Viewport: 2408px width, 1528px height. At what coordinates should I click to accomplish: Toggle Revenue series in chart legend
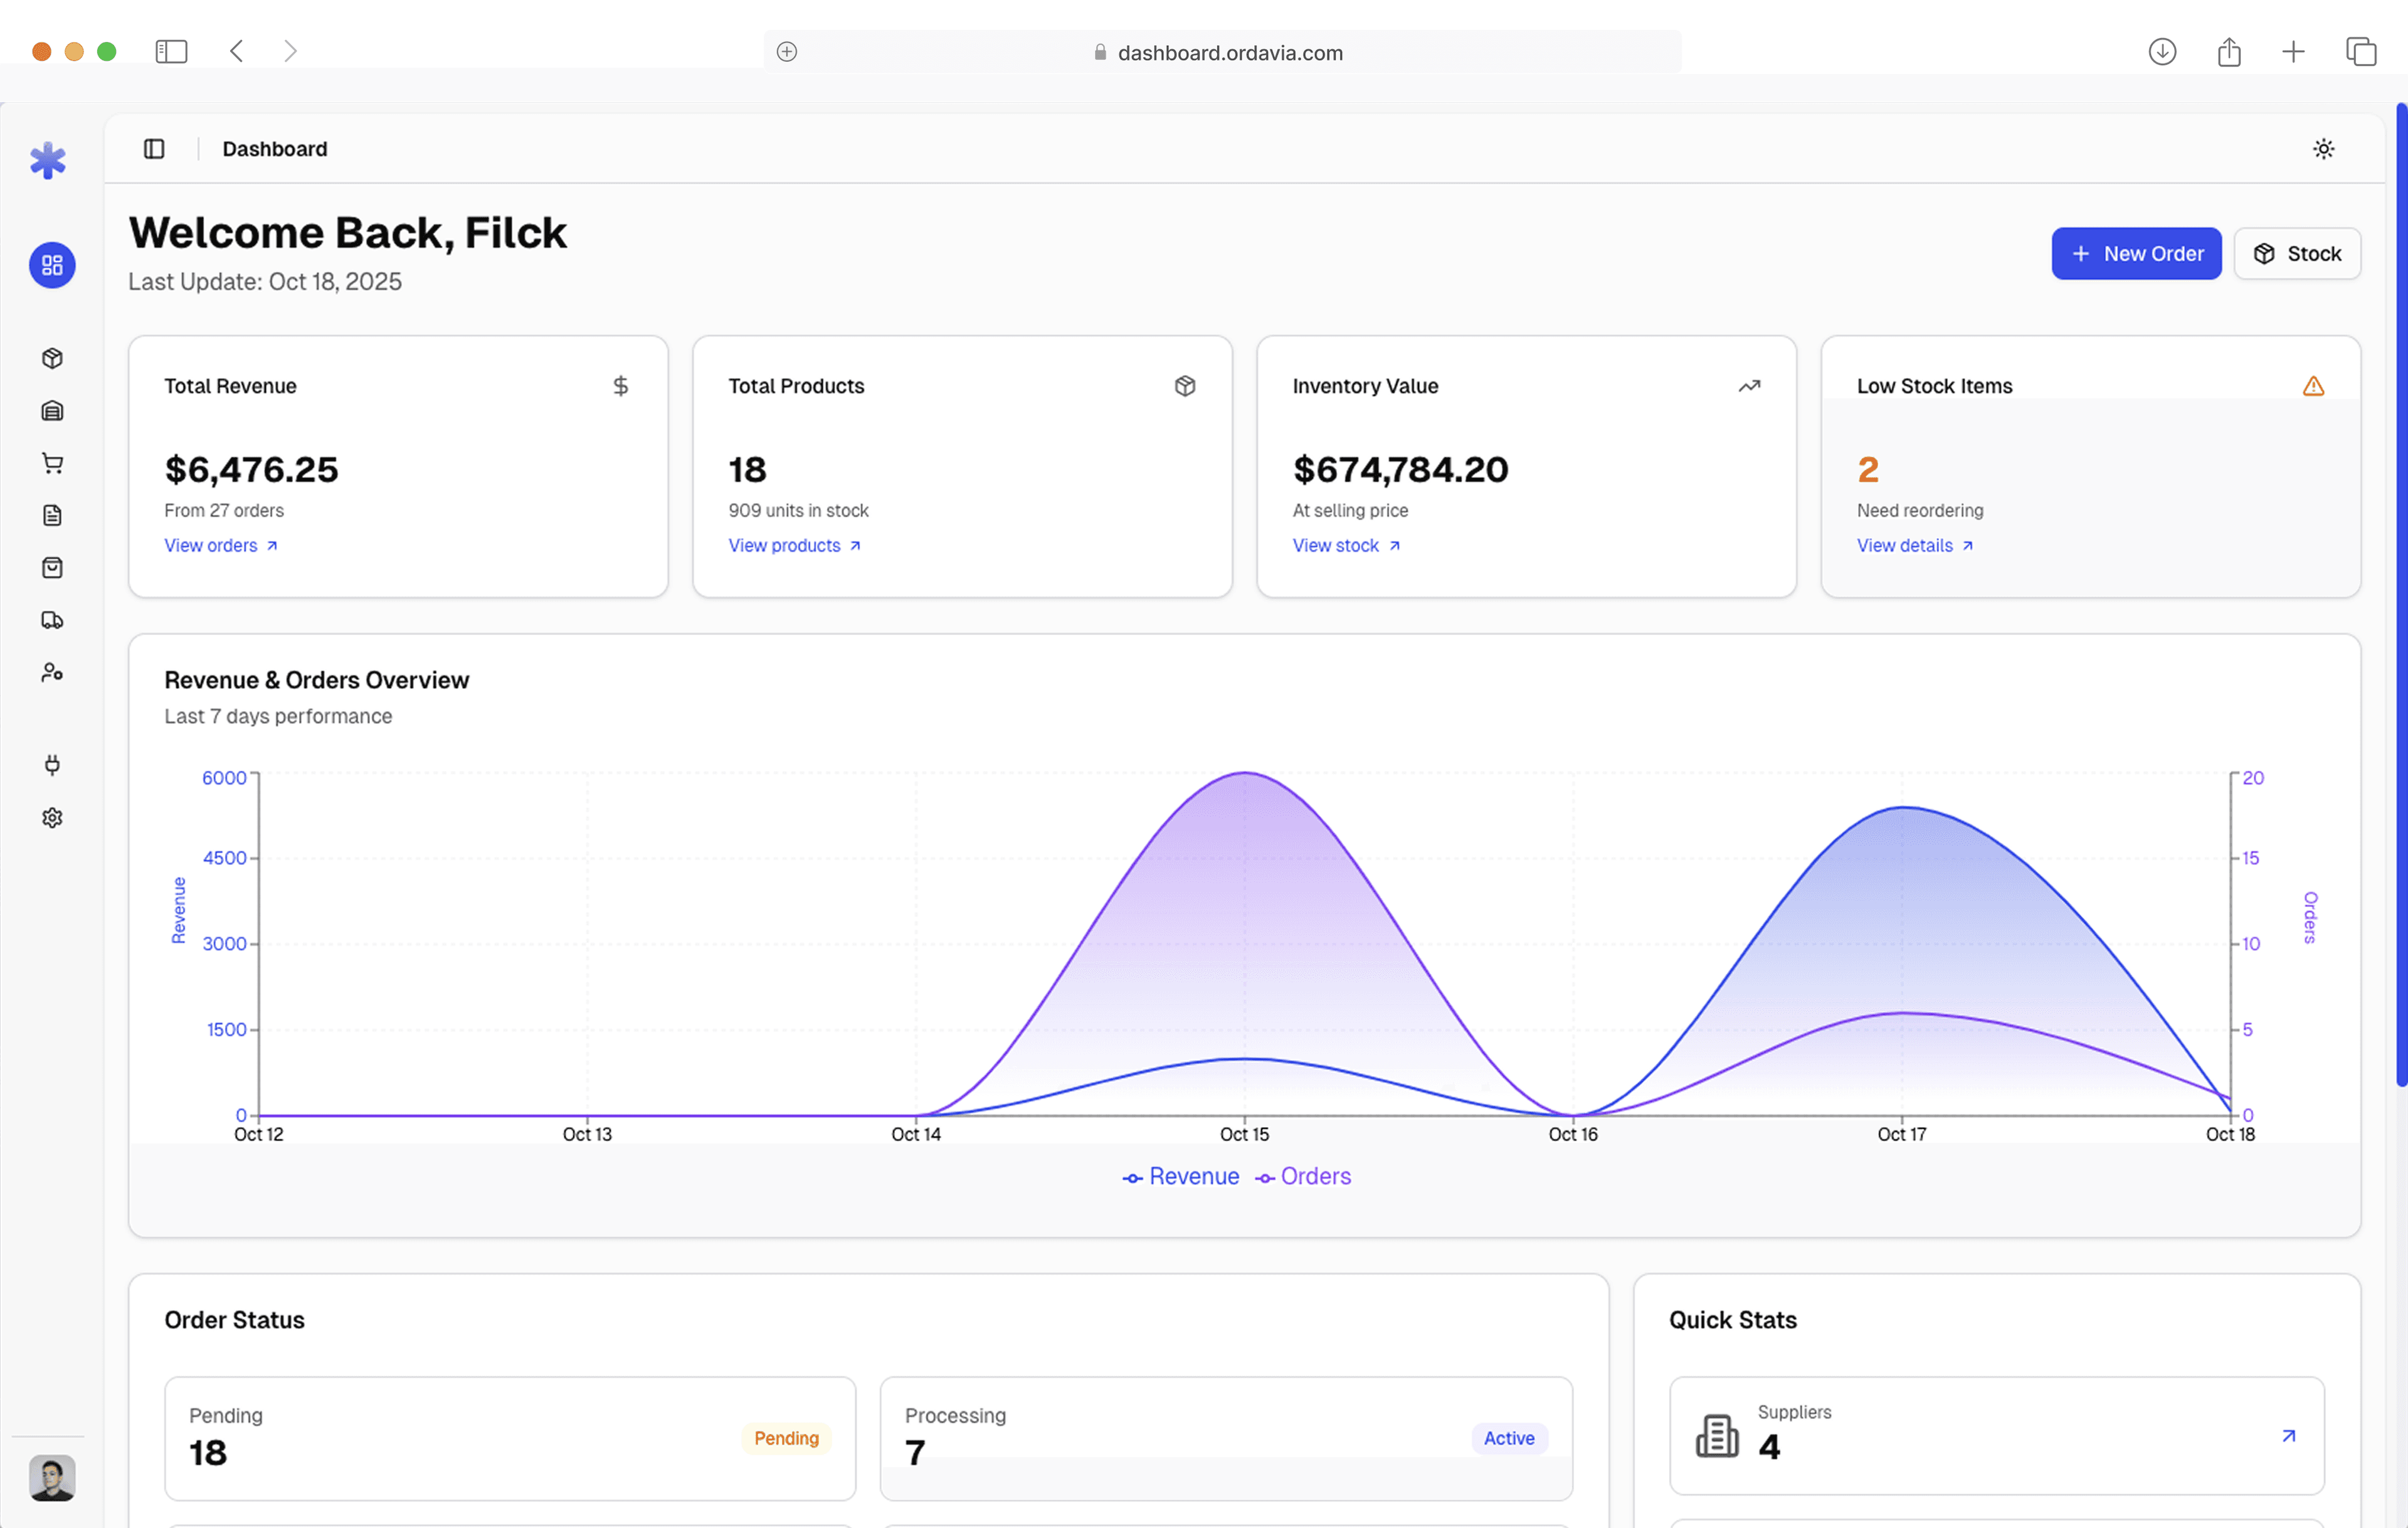[1181, 1177]
